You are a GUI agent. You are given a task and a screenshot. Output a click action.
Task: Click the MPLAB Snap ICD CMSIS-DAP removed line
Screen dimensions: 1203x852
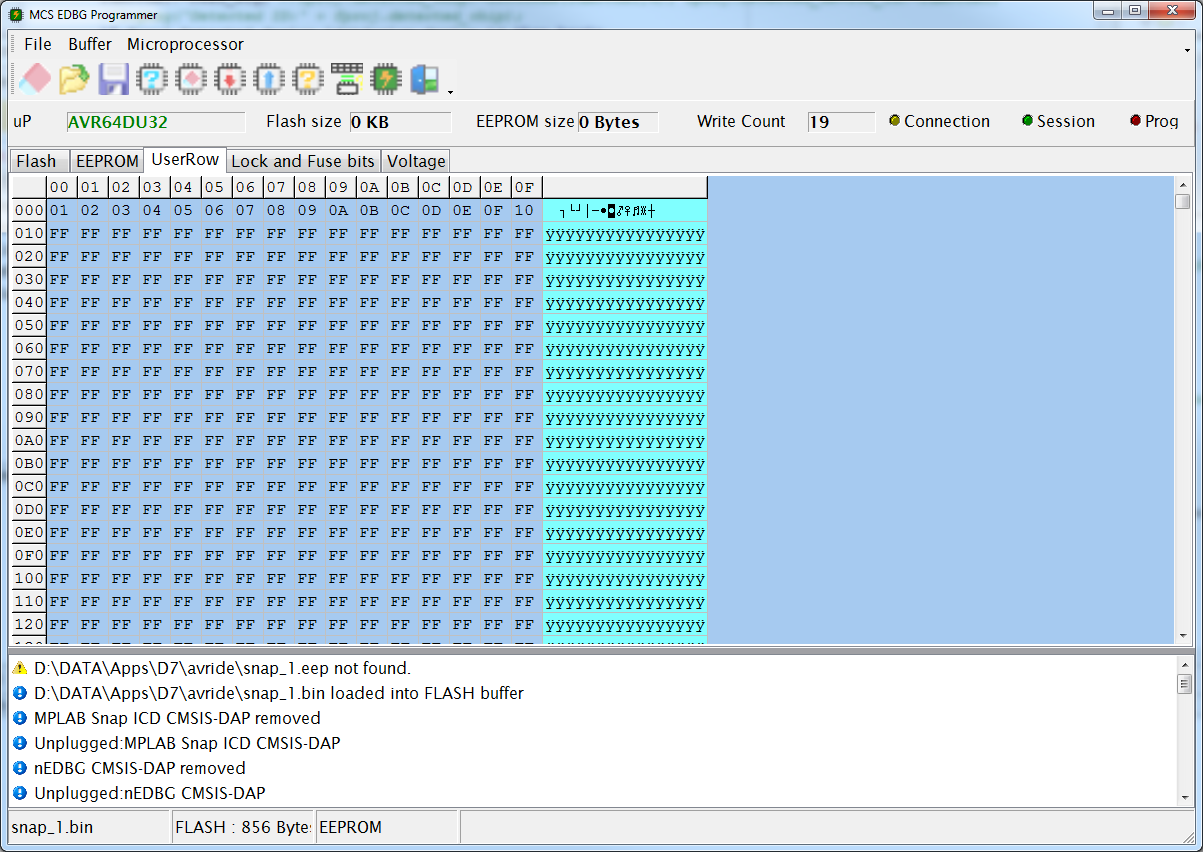tap(177, 718)
